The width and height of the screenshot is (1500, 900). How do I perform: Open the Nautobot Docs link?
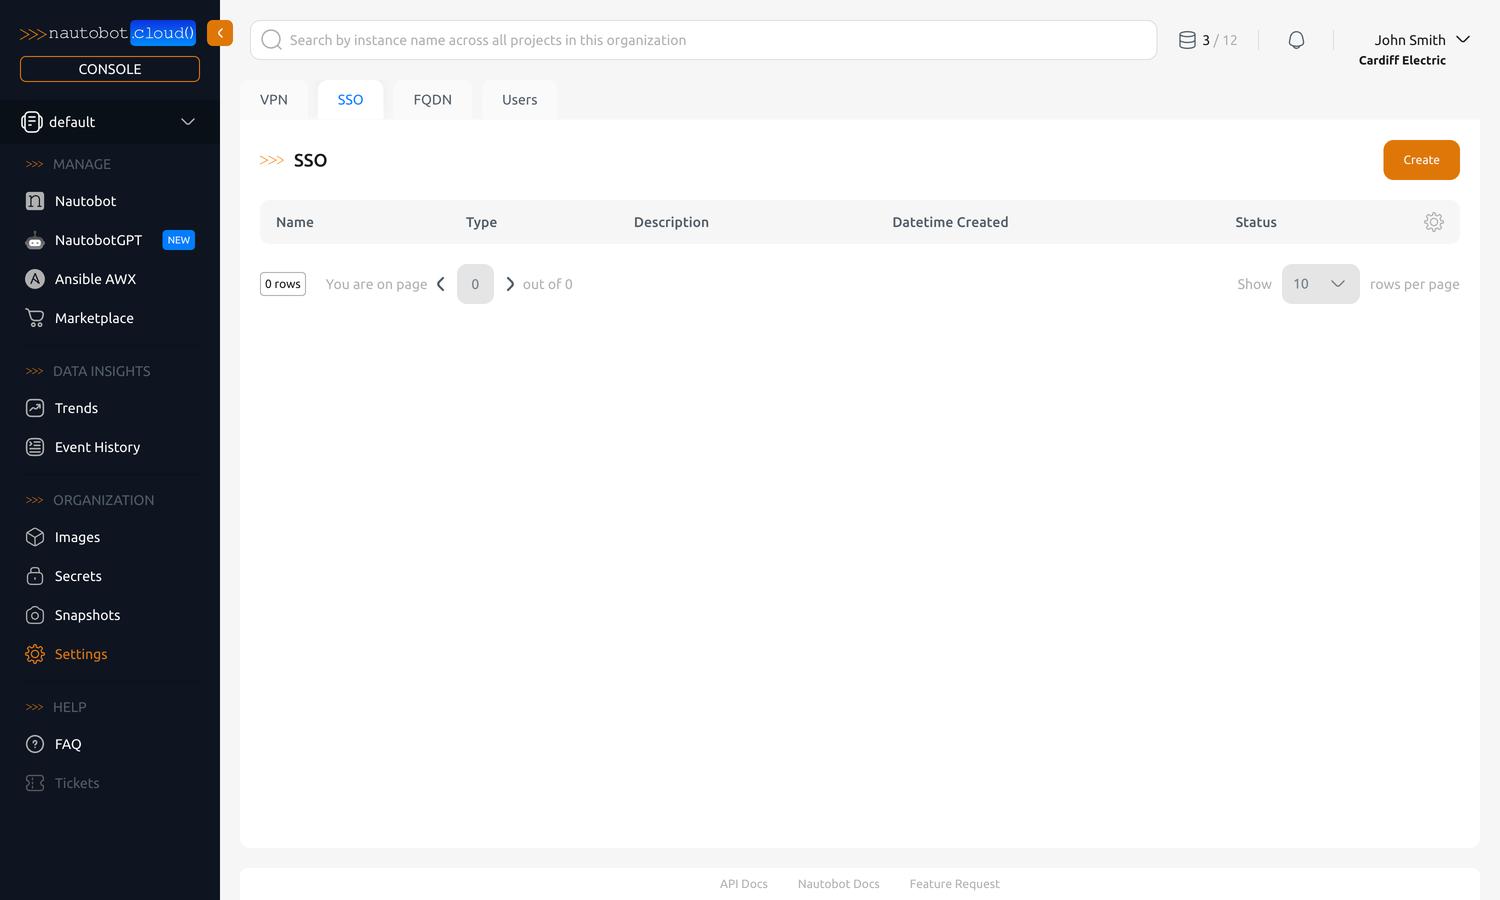pyautogui.click(x=838, y=884)
